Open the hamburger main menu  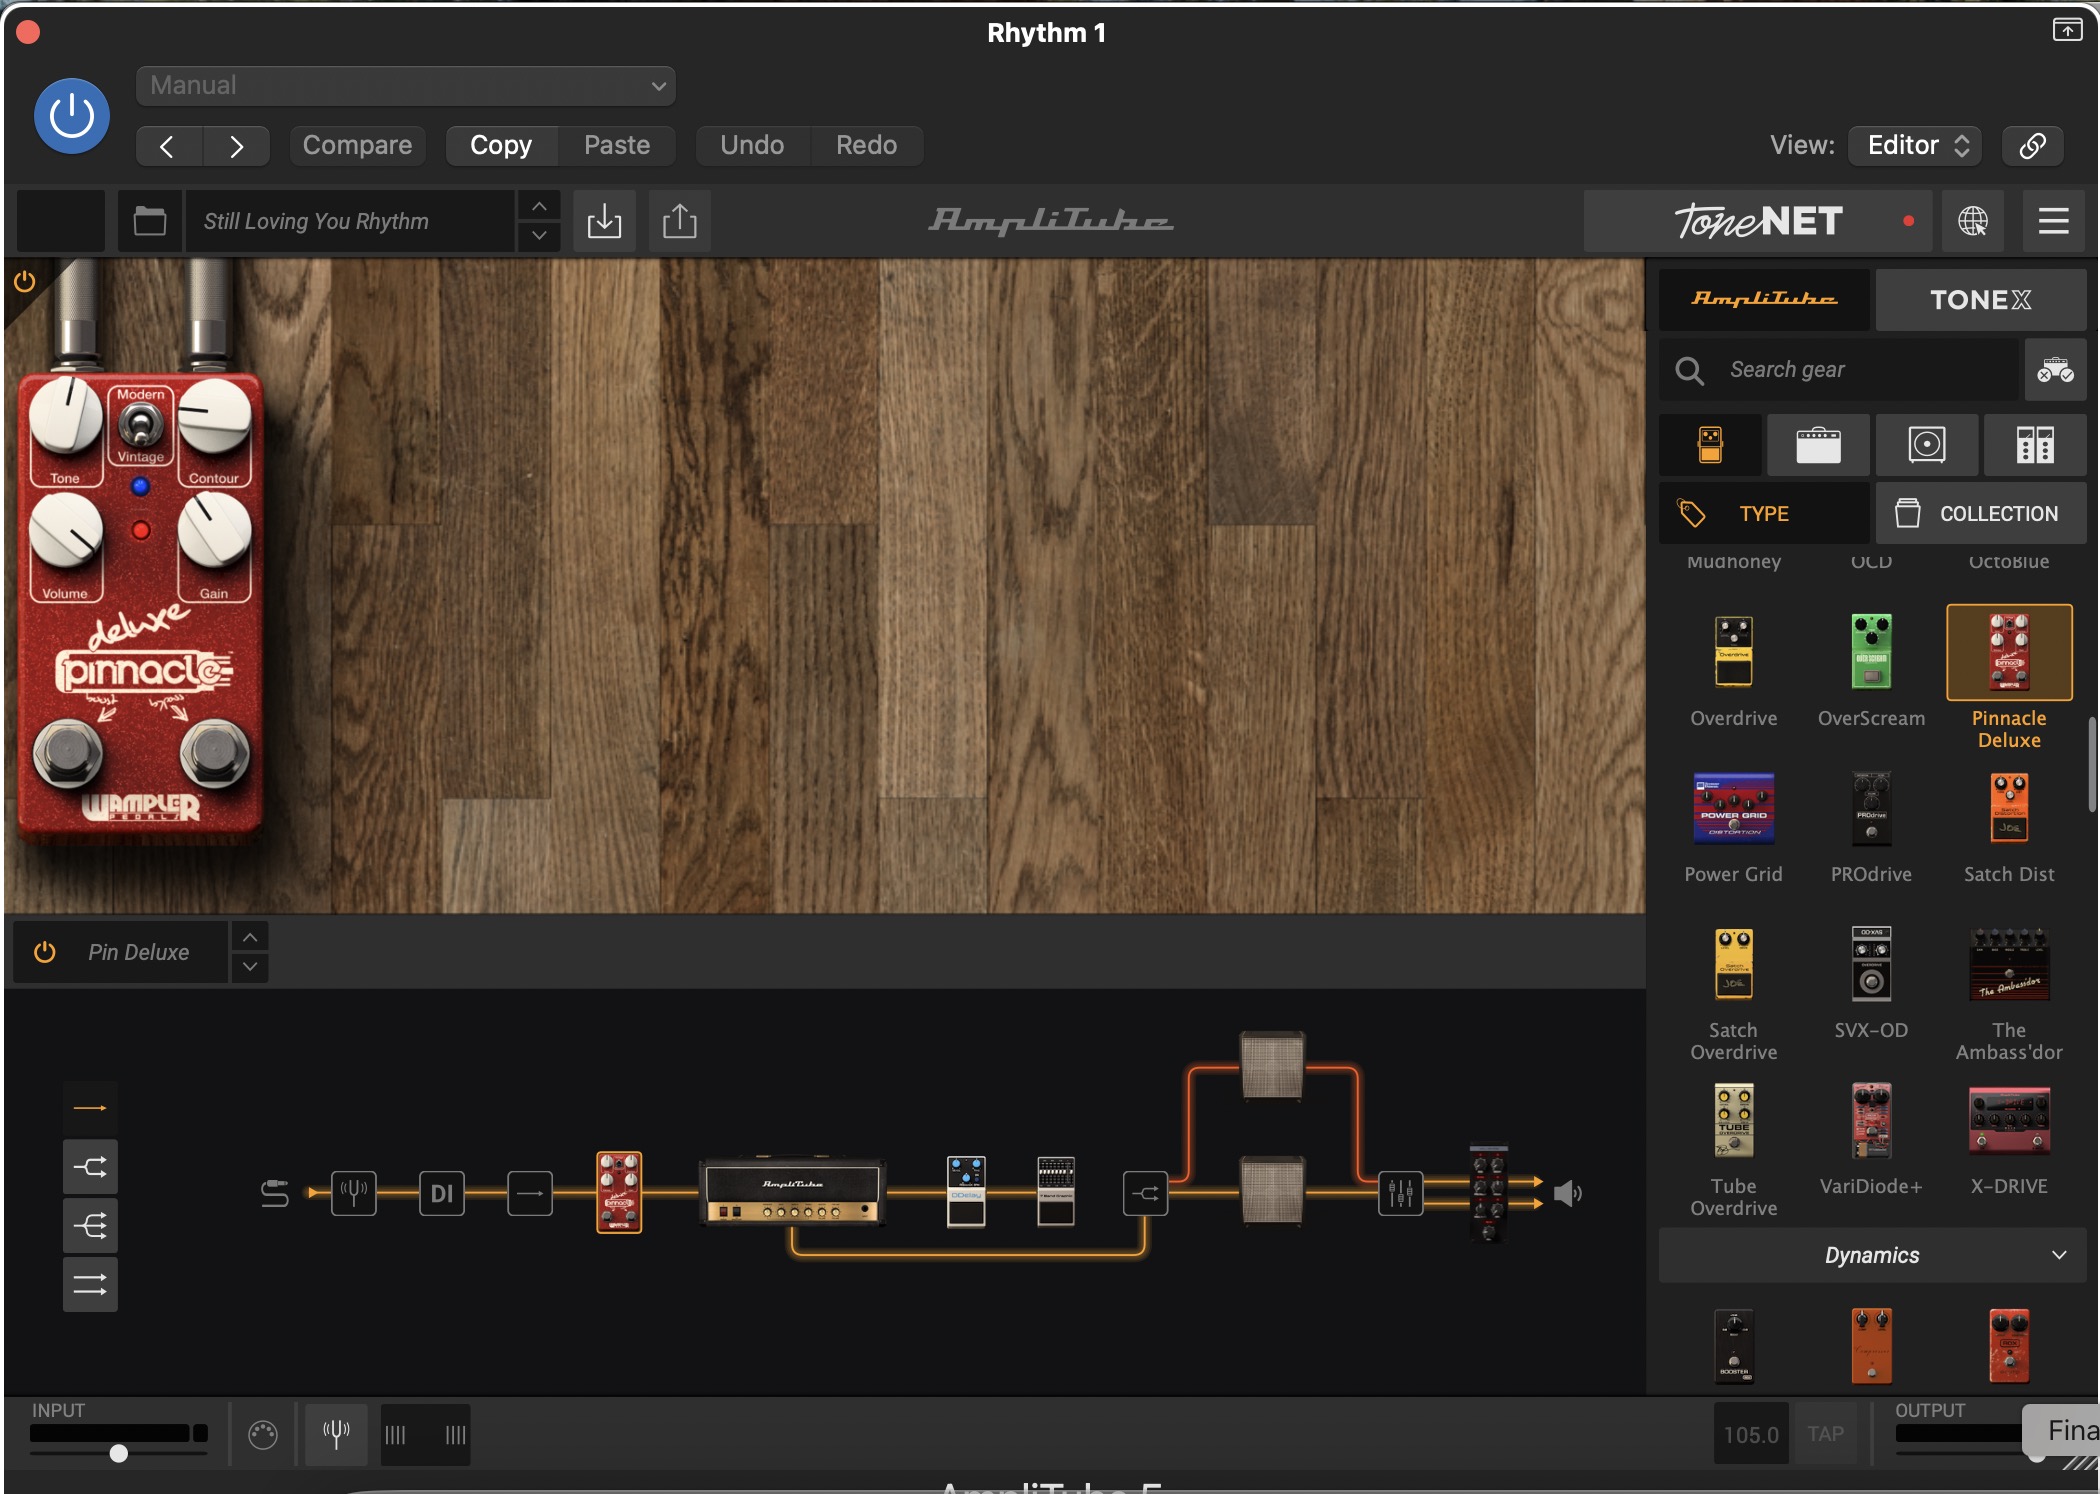[x=2053, y=221]
